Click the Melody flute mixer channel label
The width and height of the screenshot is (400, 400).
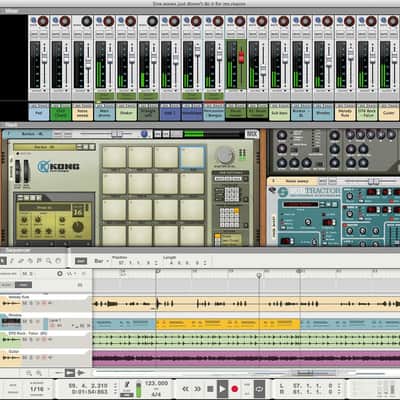pos(345,113)
